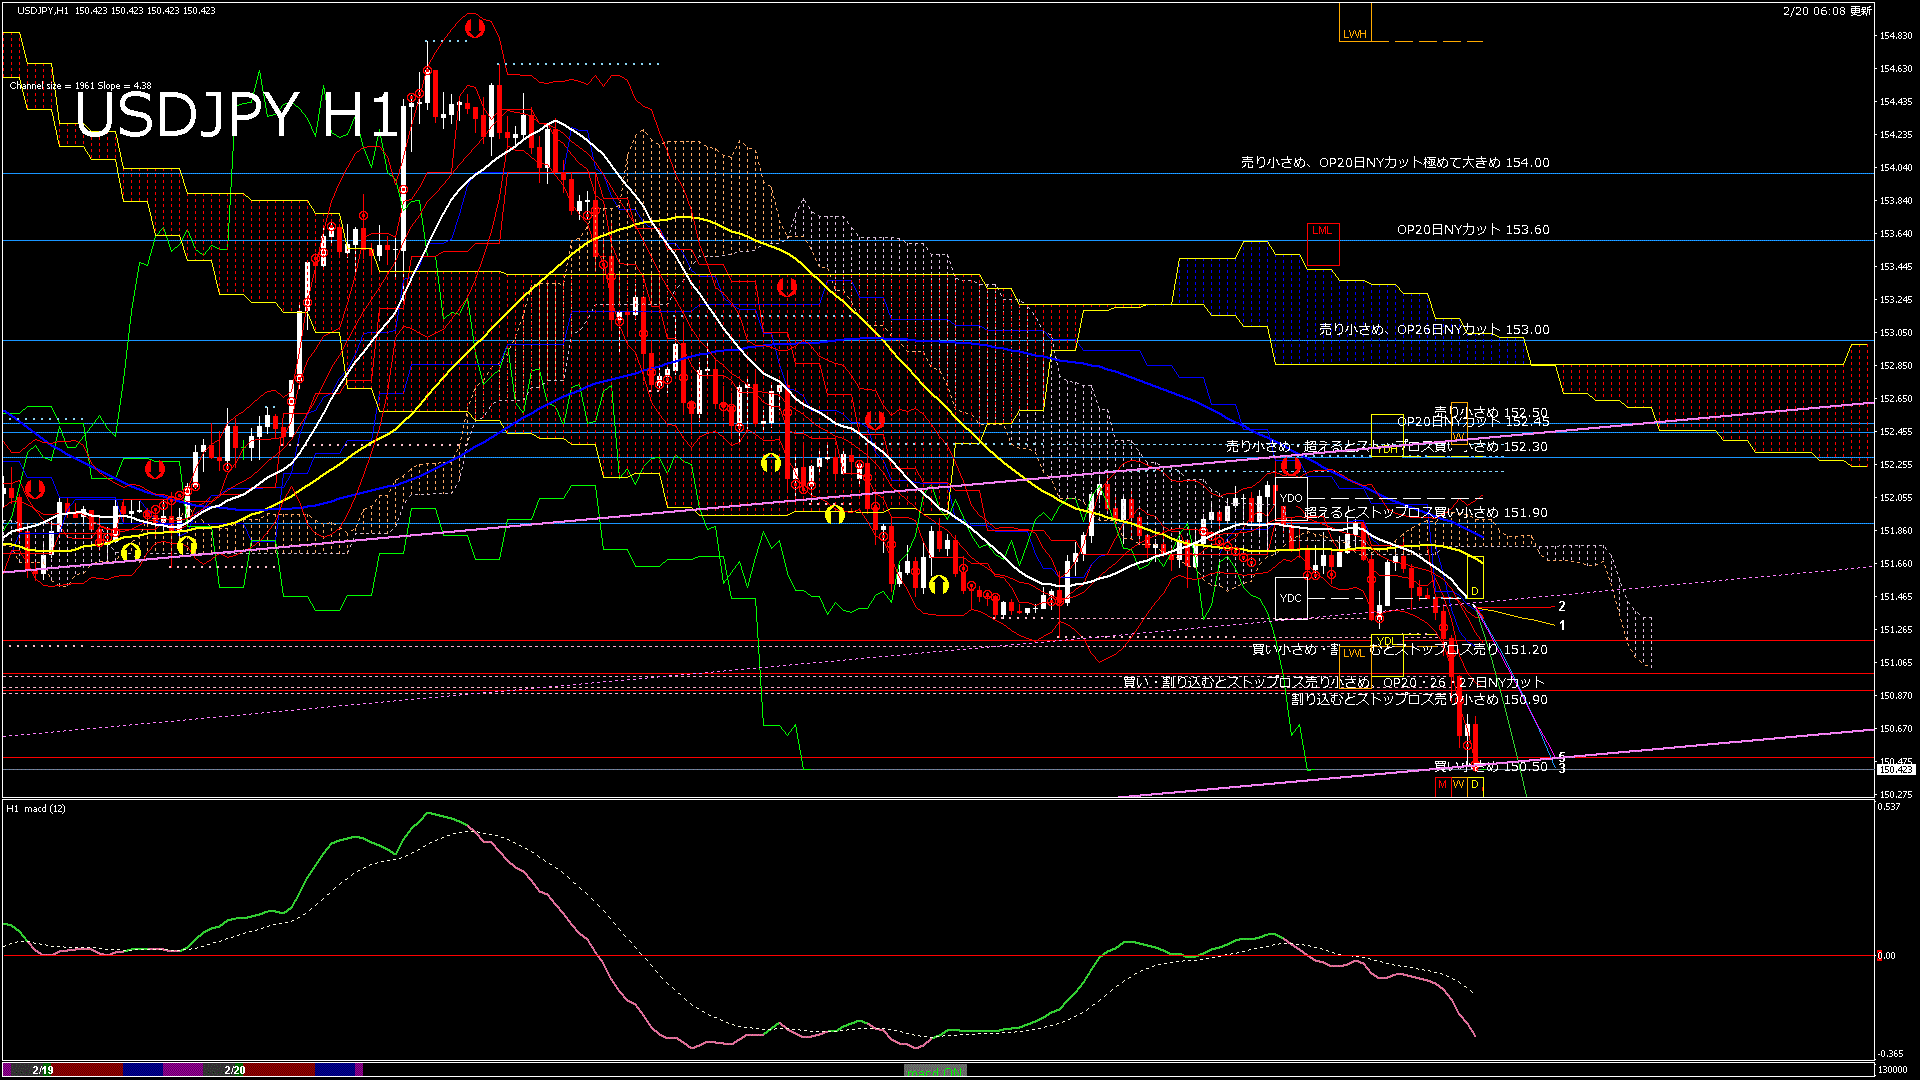Click the red down-arrow at the far-left edge
This screenshot has height=1080, width=1920.
pyautogui.click(x=35, y=489)
